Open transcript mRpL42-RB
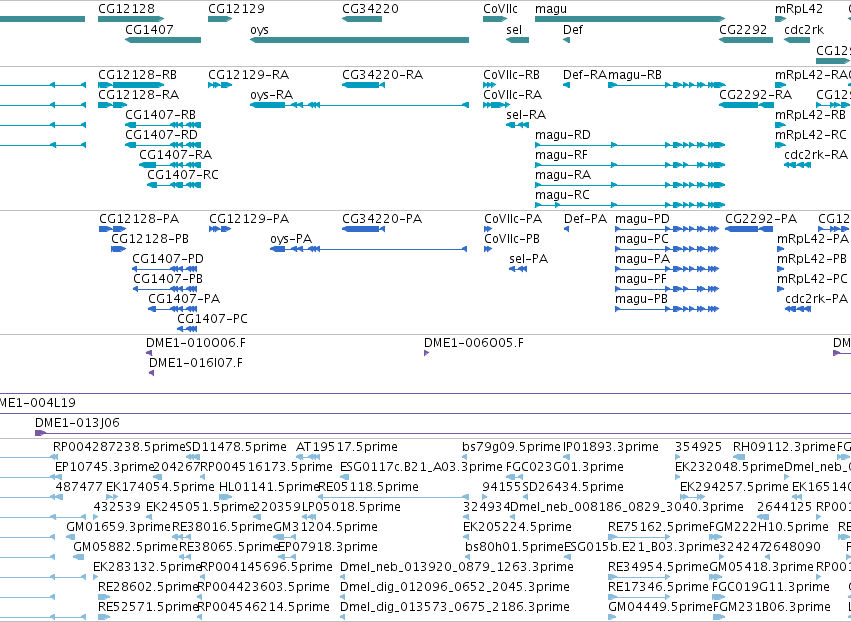Viewport: 851px width, 622px height. pyautogui.click(x=810, y=115)
